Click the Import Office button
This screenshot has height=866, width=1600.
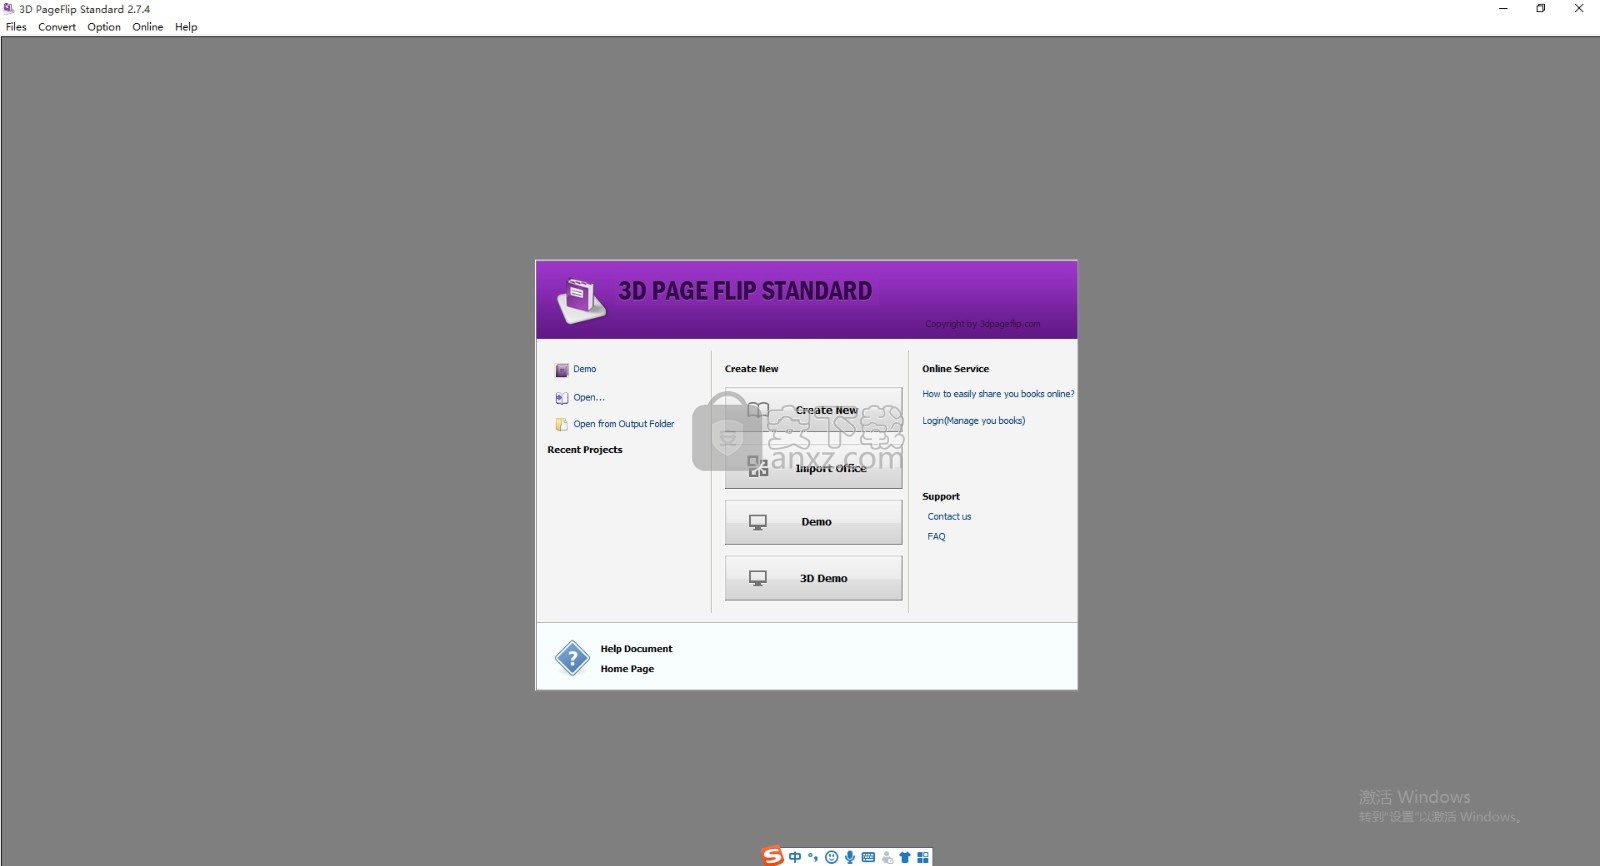coord(813,467)
